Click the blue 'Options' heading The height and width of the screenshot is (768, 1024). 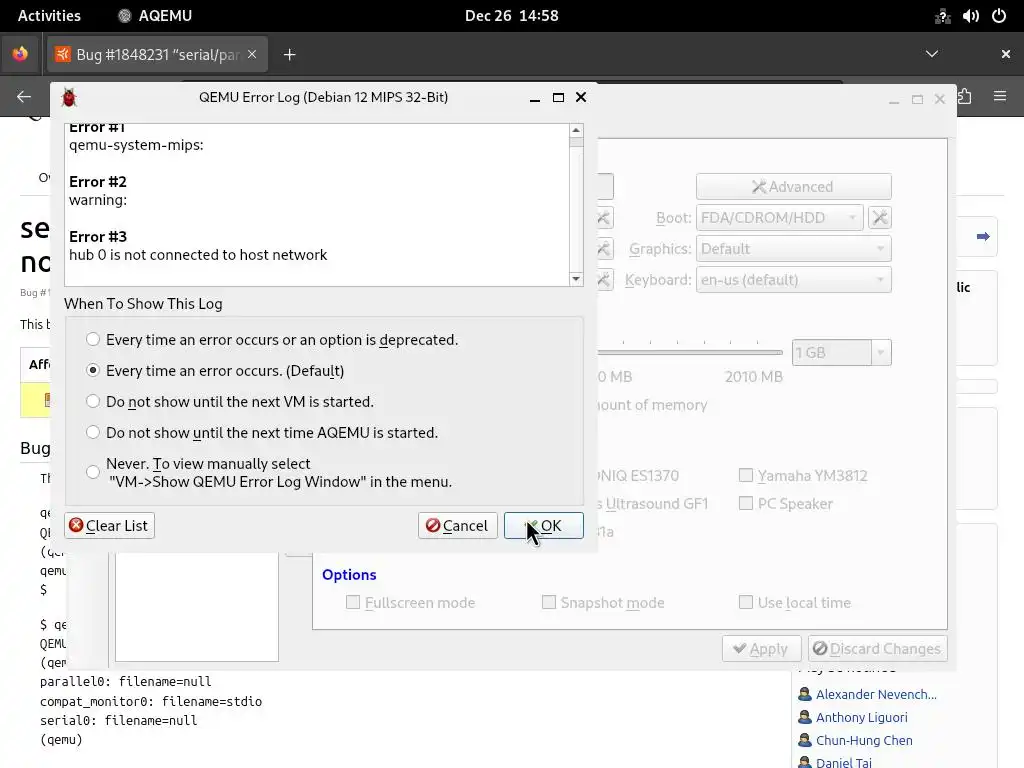[x=349, y=575]
